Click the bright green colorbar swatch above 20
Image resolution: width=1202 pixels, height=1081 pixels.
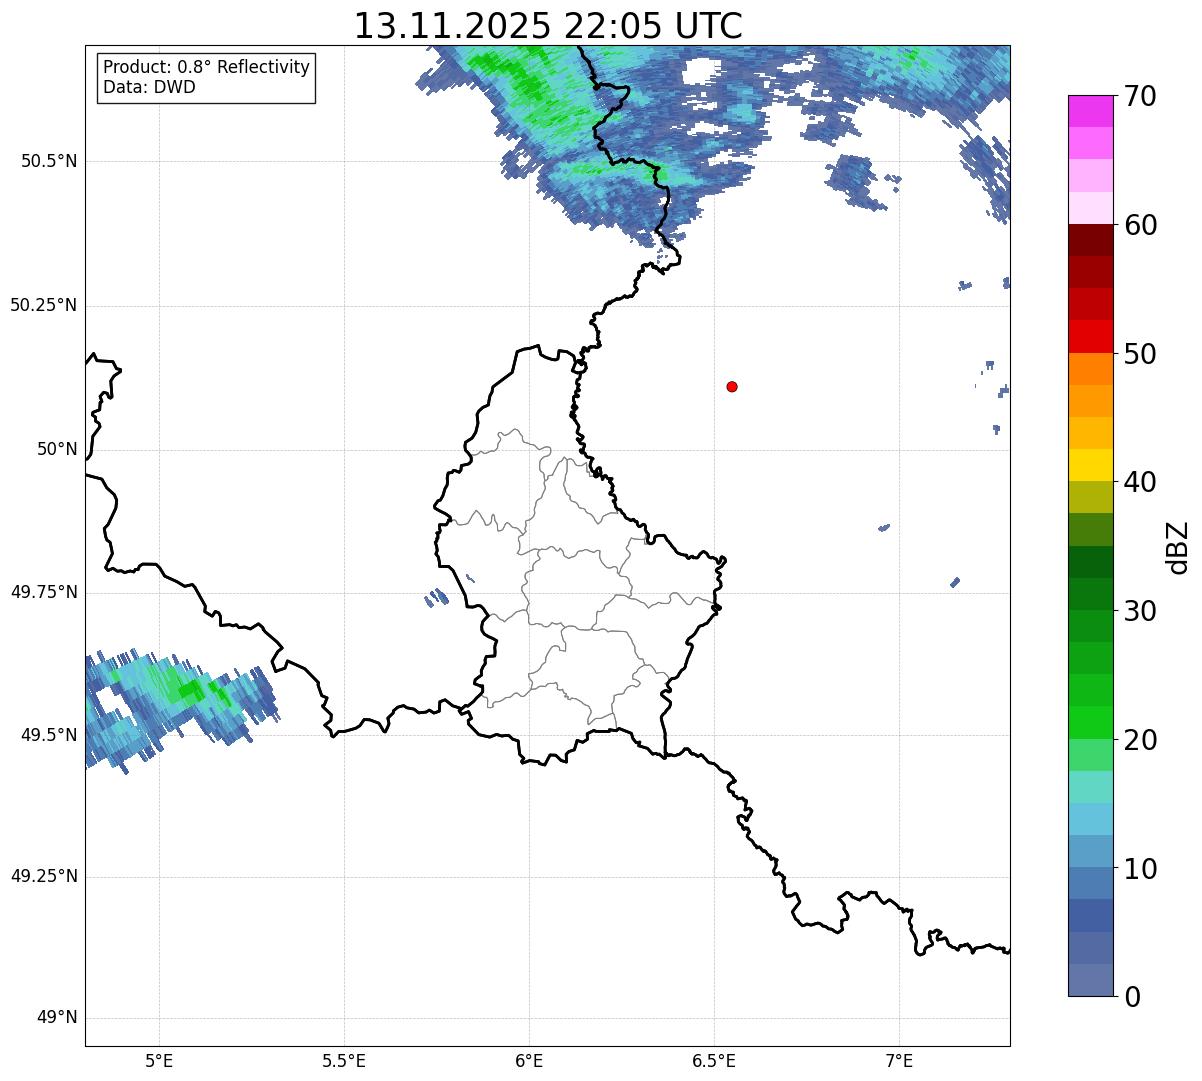[1091, 723]
